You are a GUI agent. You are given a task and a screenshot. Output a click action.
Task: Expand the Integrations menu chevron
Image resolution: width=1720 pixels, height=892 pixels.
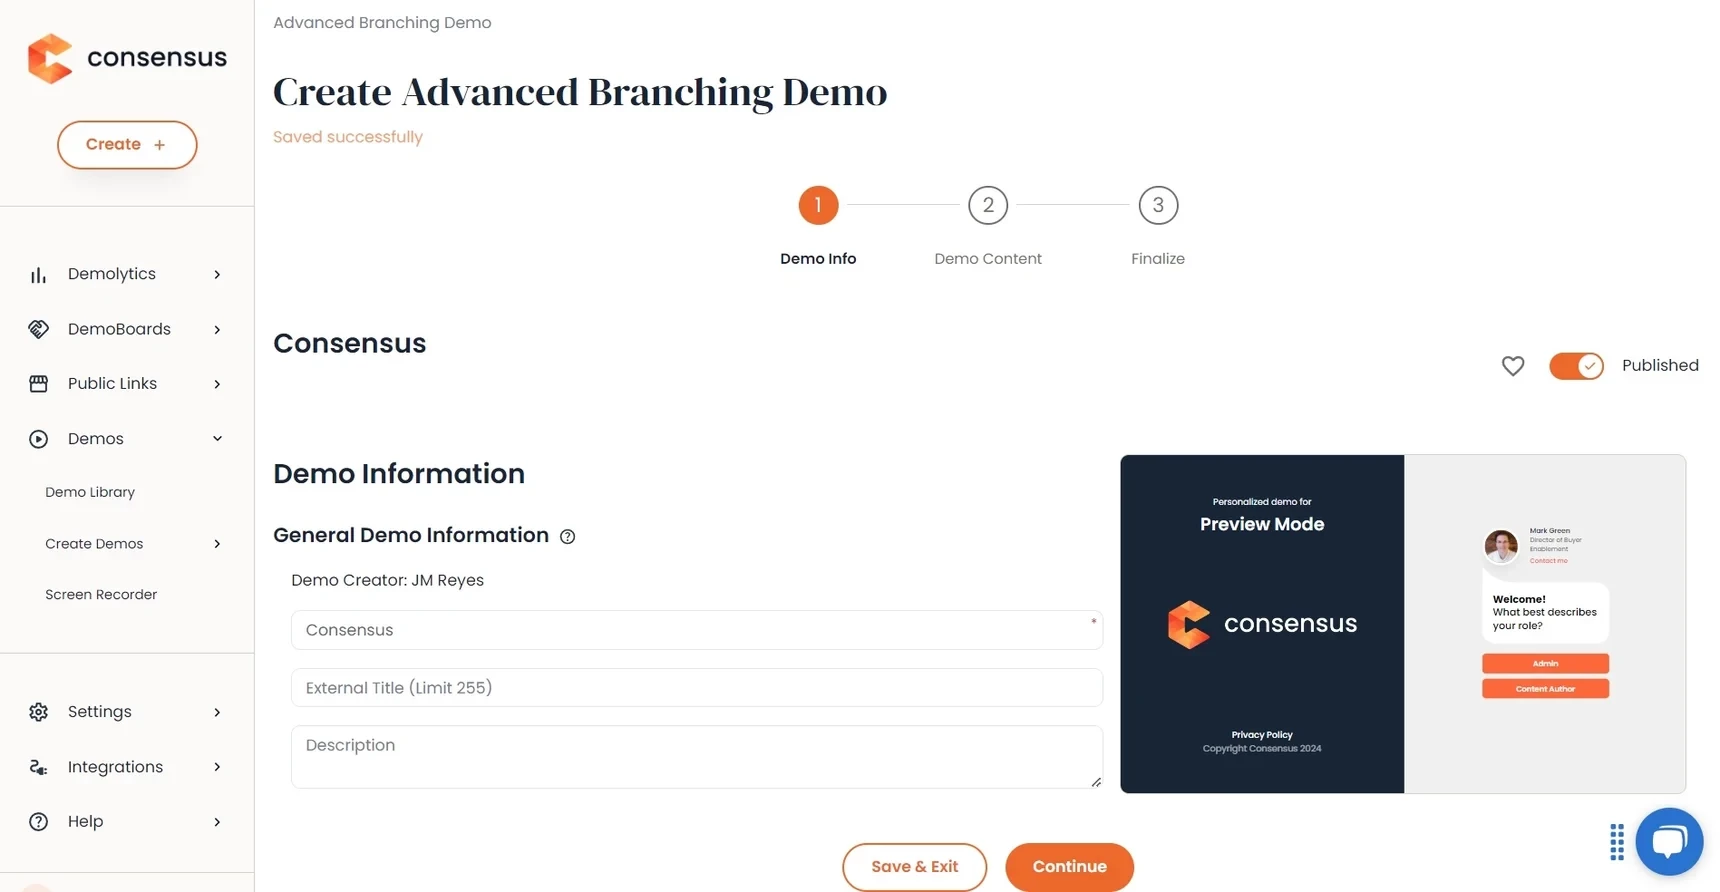point(217,767)
